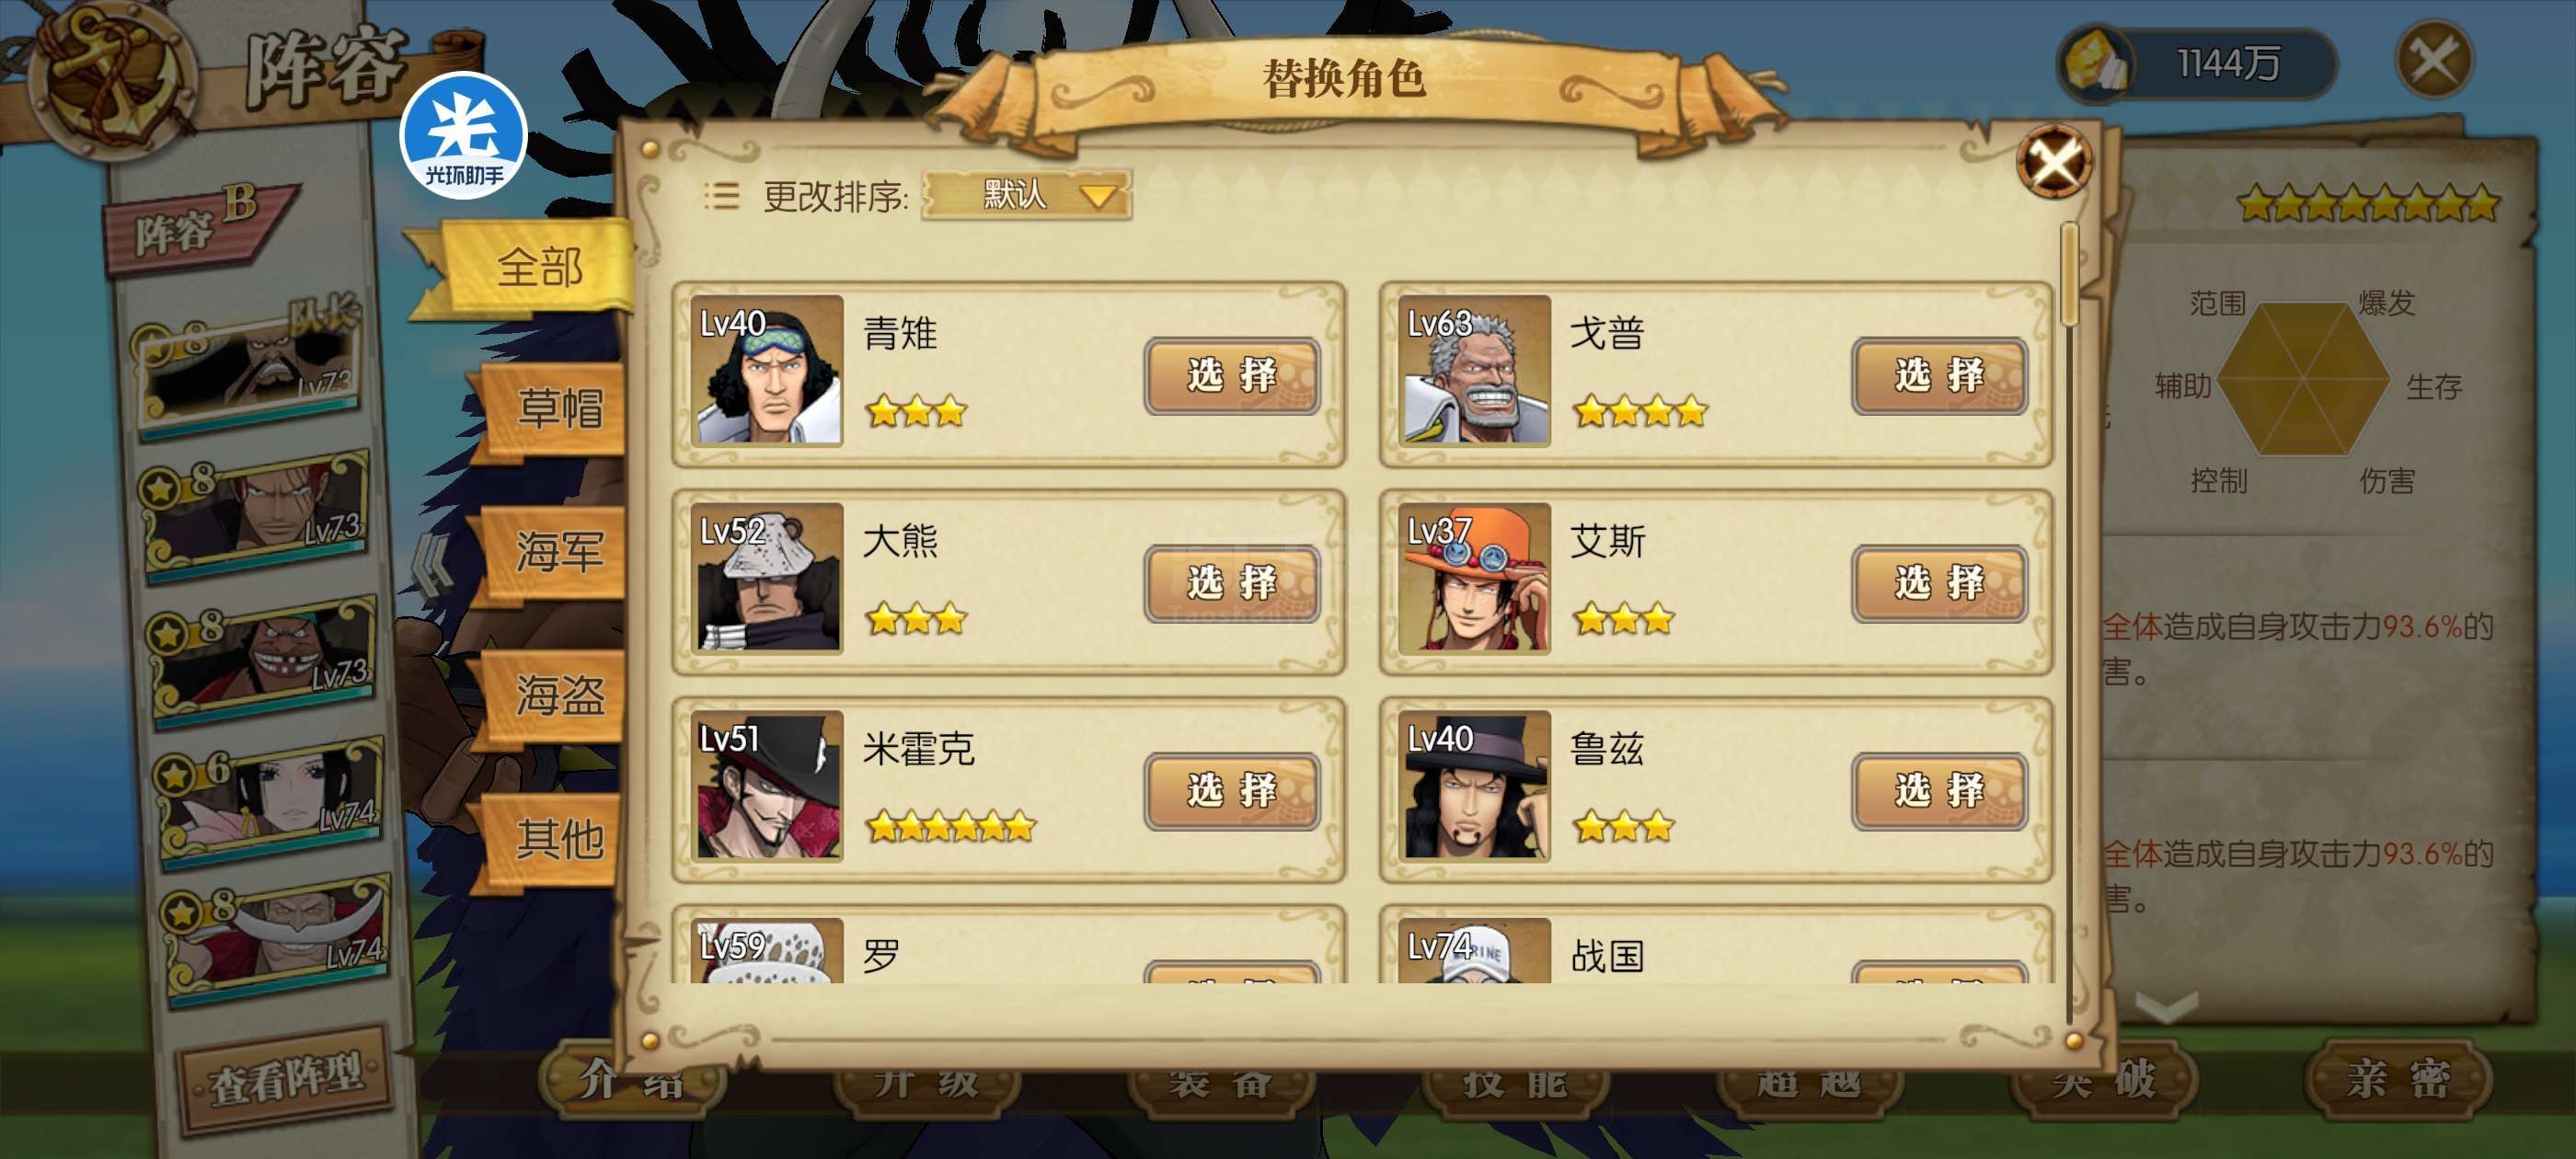Open the 查看阵型 formation view
The image size is (2576, 1159).
(285, 1078)
